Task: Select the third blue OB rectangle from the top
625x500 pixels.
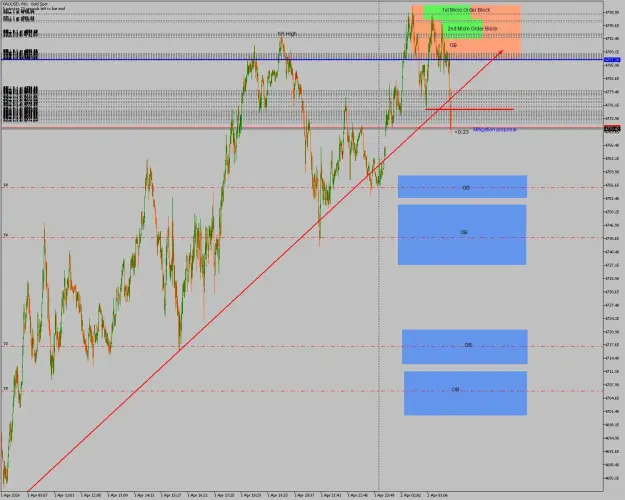Action: click(x=465, y=346)
